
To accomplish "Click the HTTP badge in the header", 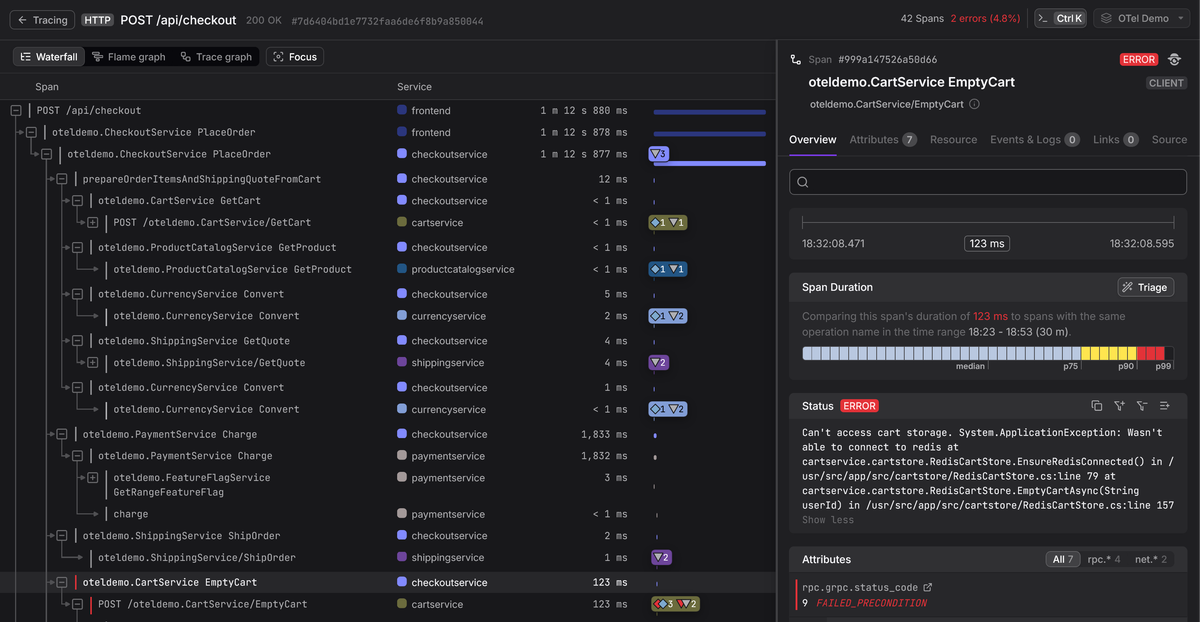I will pyautogui.click(x=97, y=20).
